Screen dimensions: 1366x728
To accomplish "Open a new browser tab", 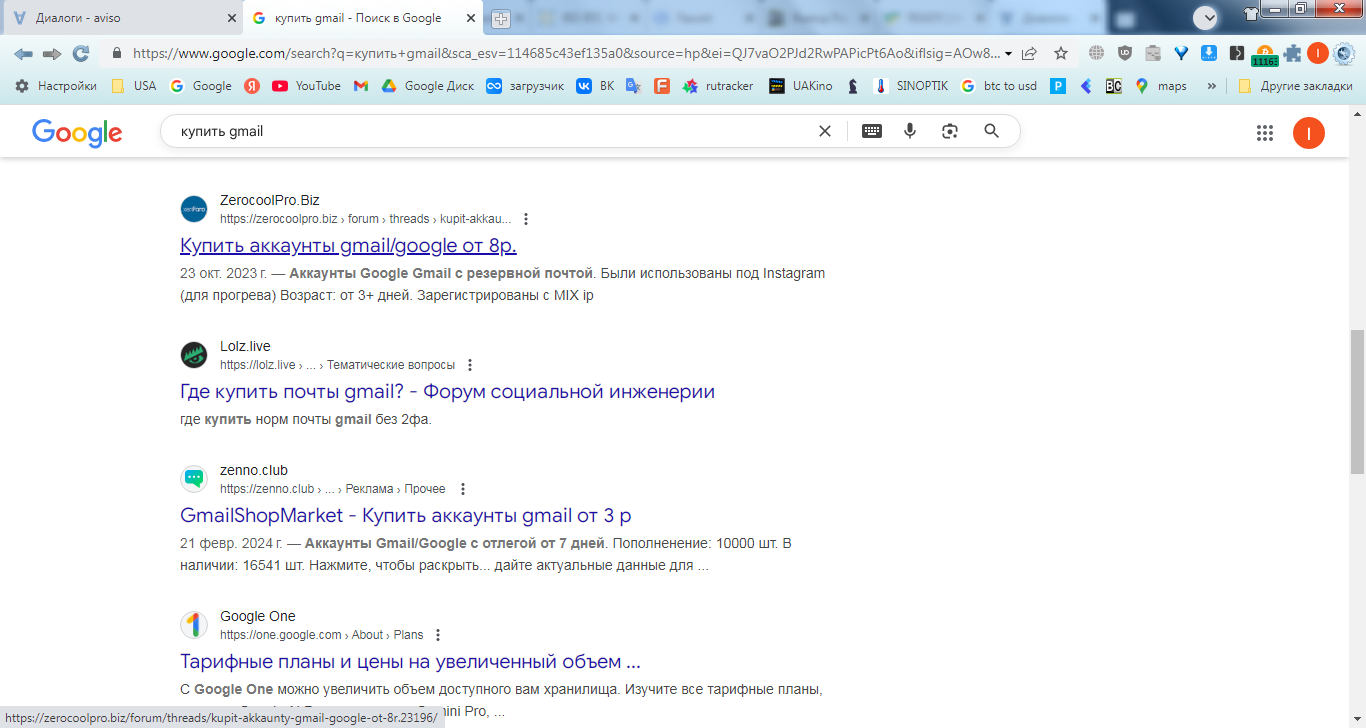I will click(501, 19).
